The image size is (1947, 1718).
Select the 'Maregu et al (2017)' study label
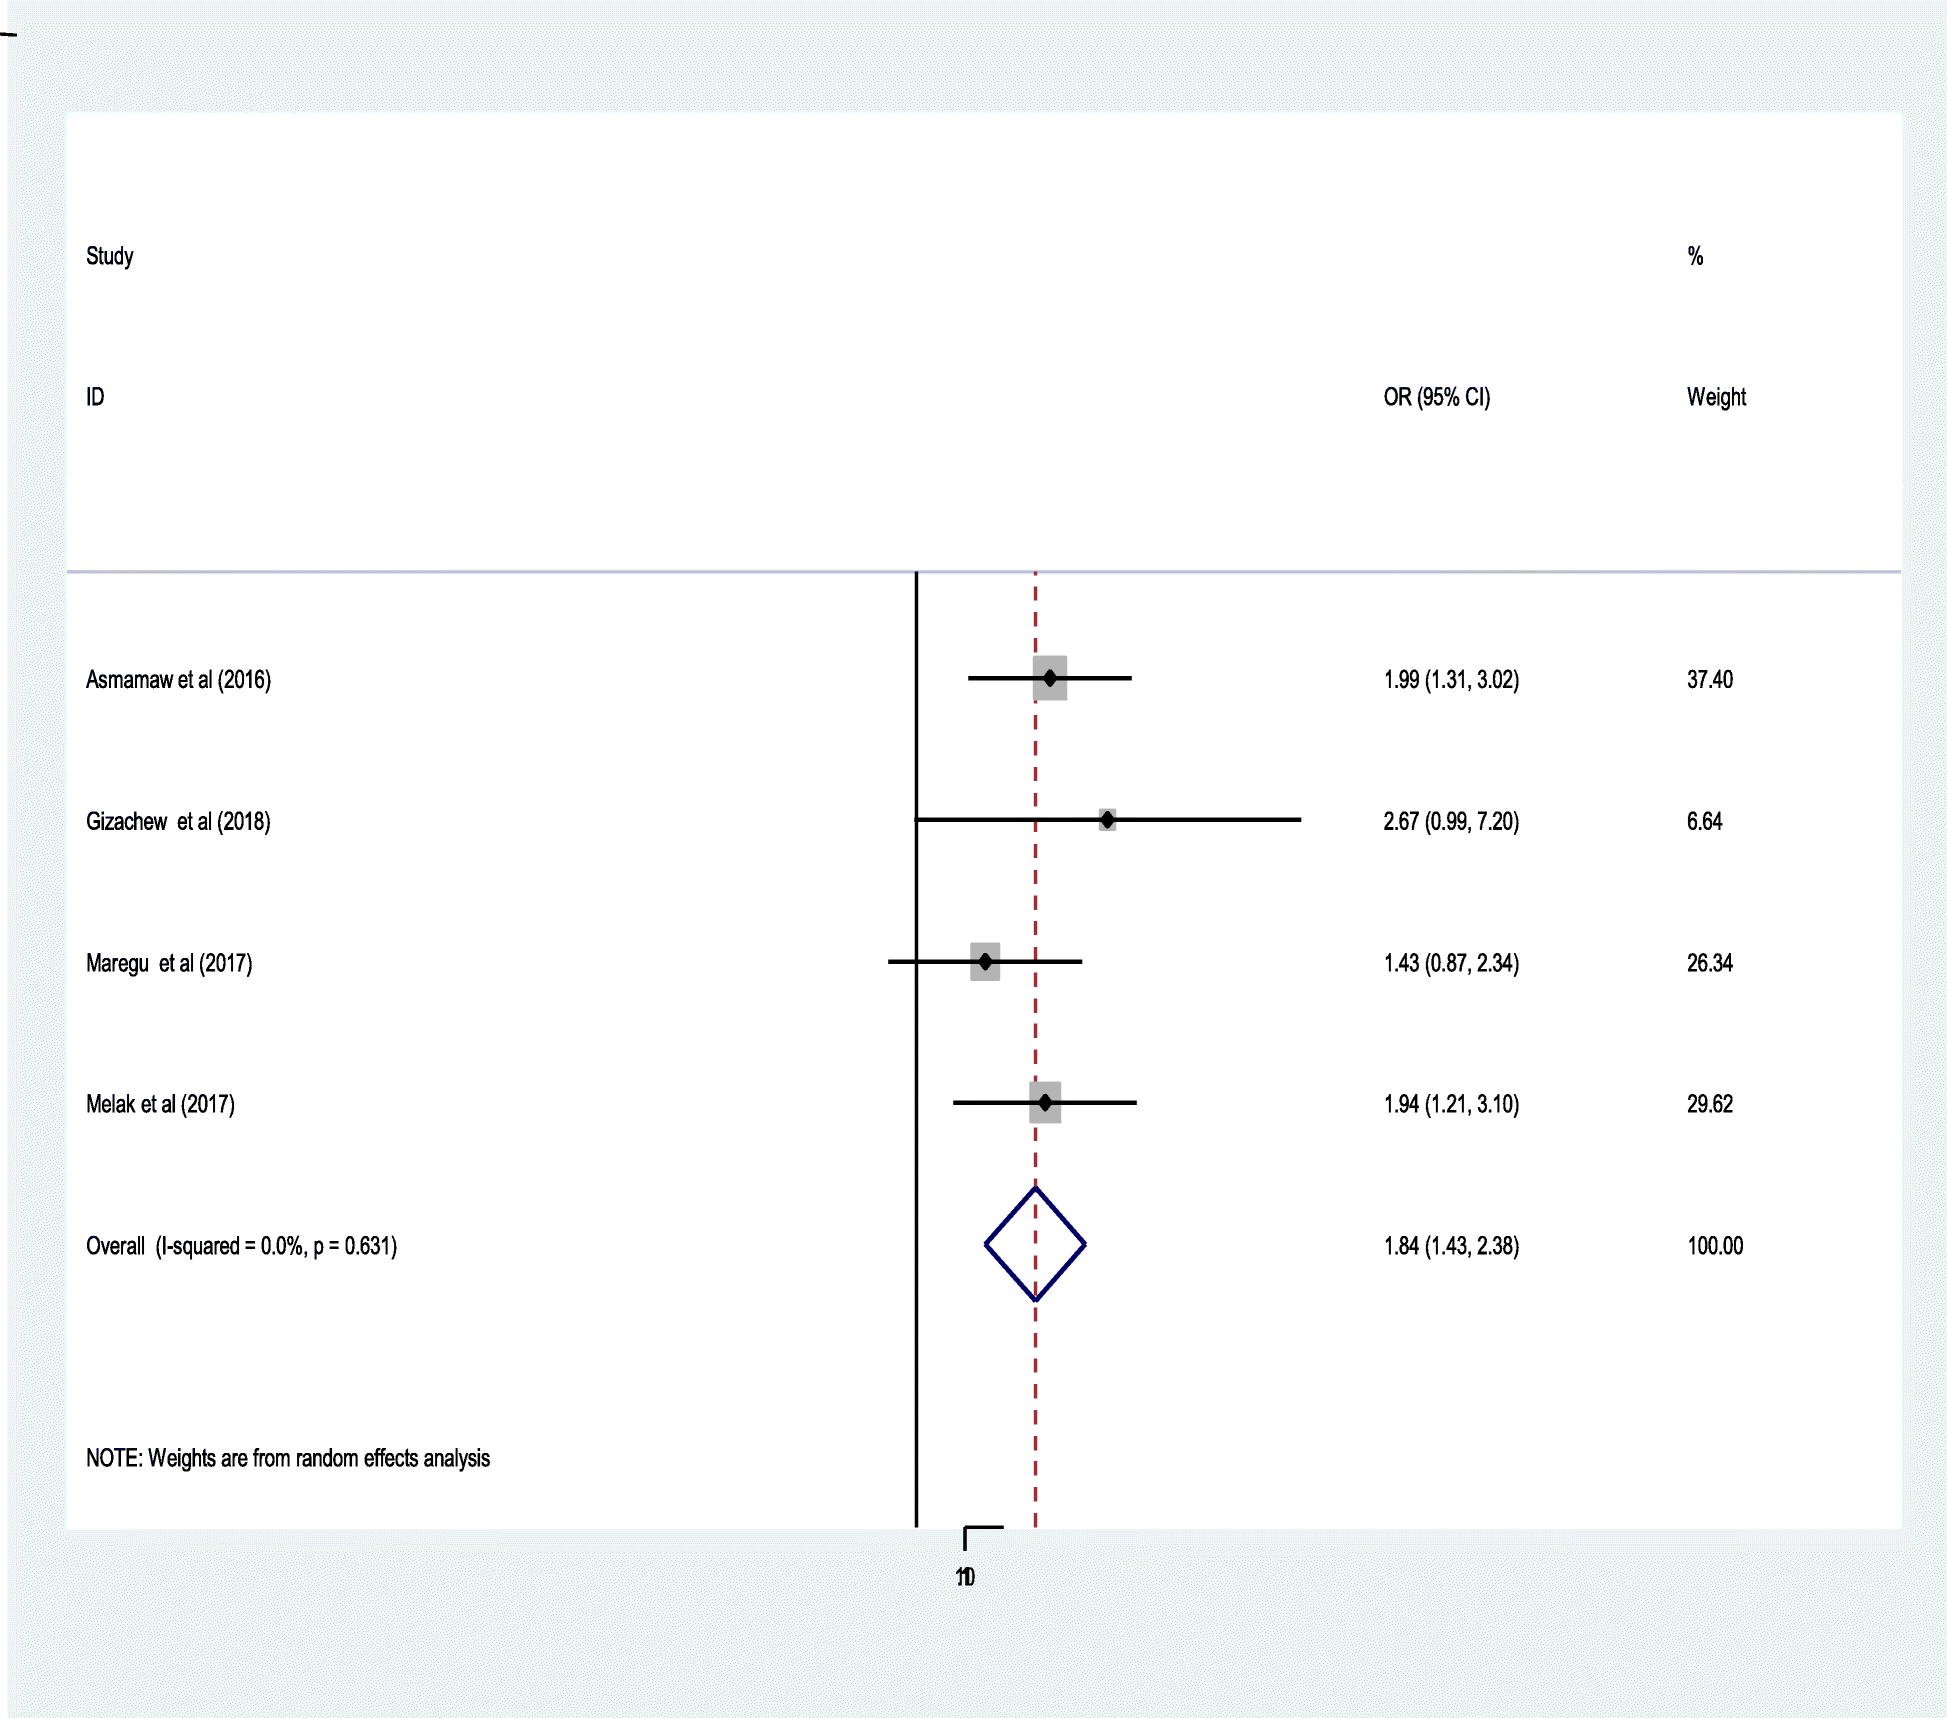click(169, 963)
